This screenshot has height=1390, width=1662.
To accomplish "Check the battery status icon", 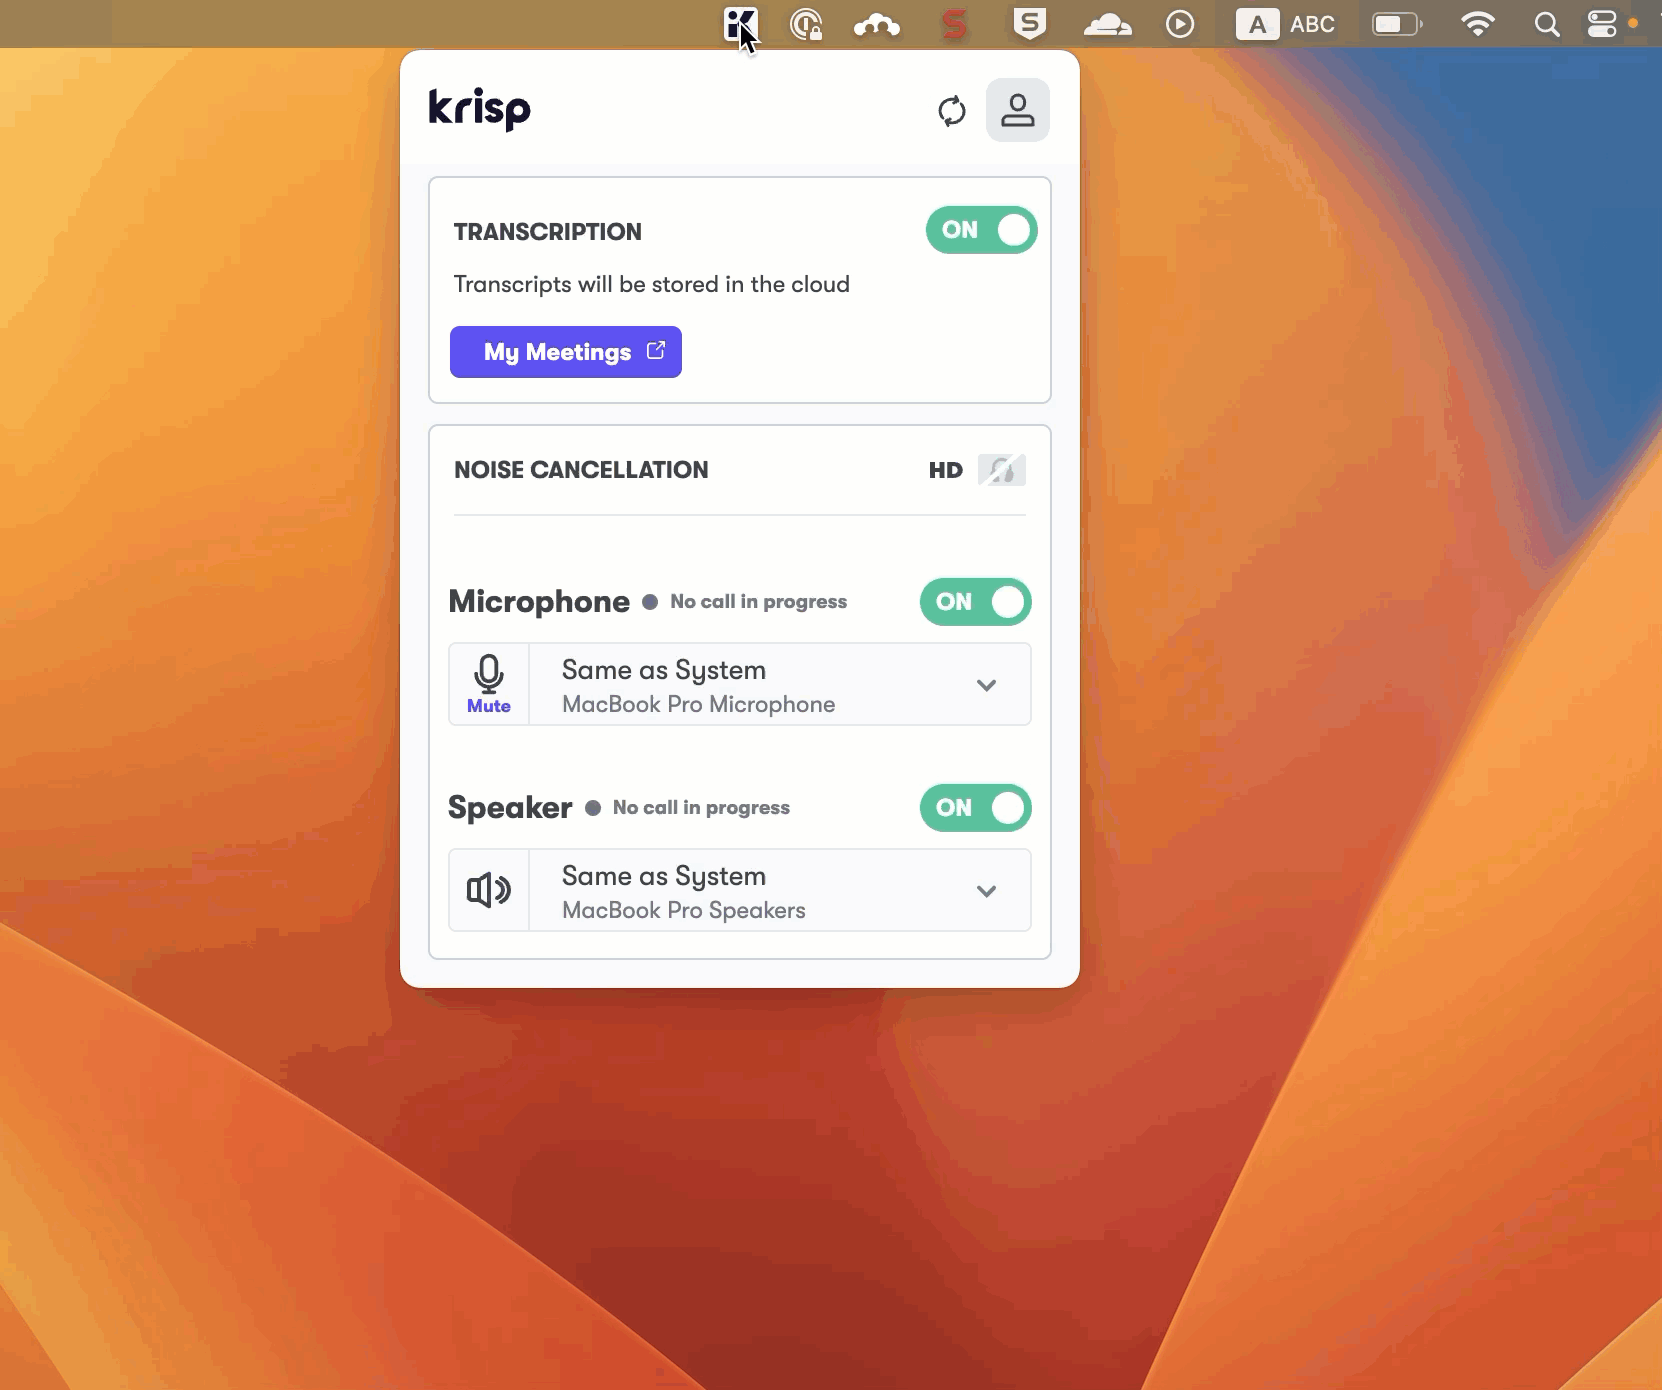I will point(1397,24).
